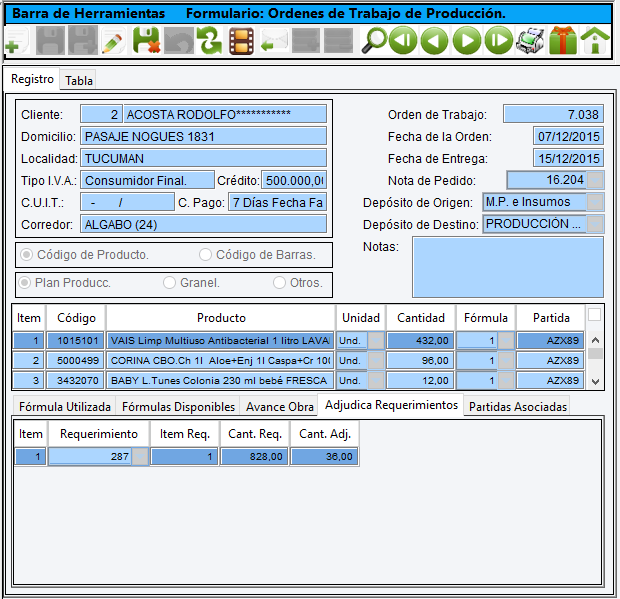The image size is (620, 599).
Task: Switch to the Registro tab
Action: 32,79
